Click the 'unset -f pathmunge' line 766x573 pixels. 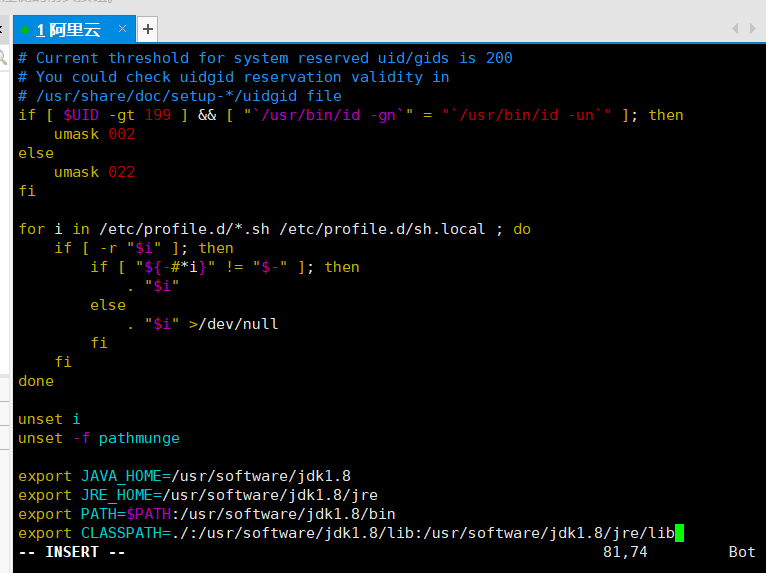[x=99, y=438]
